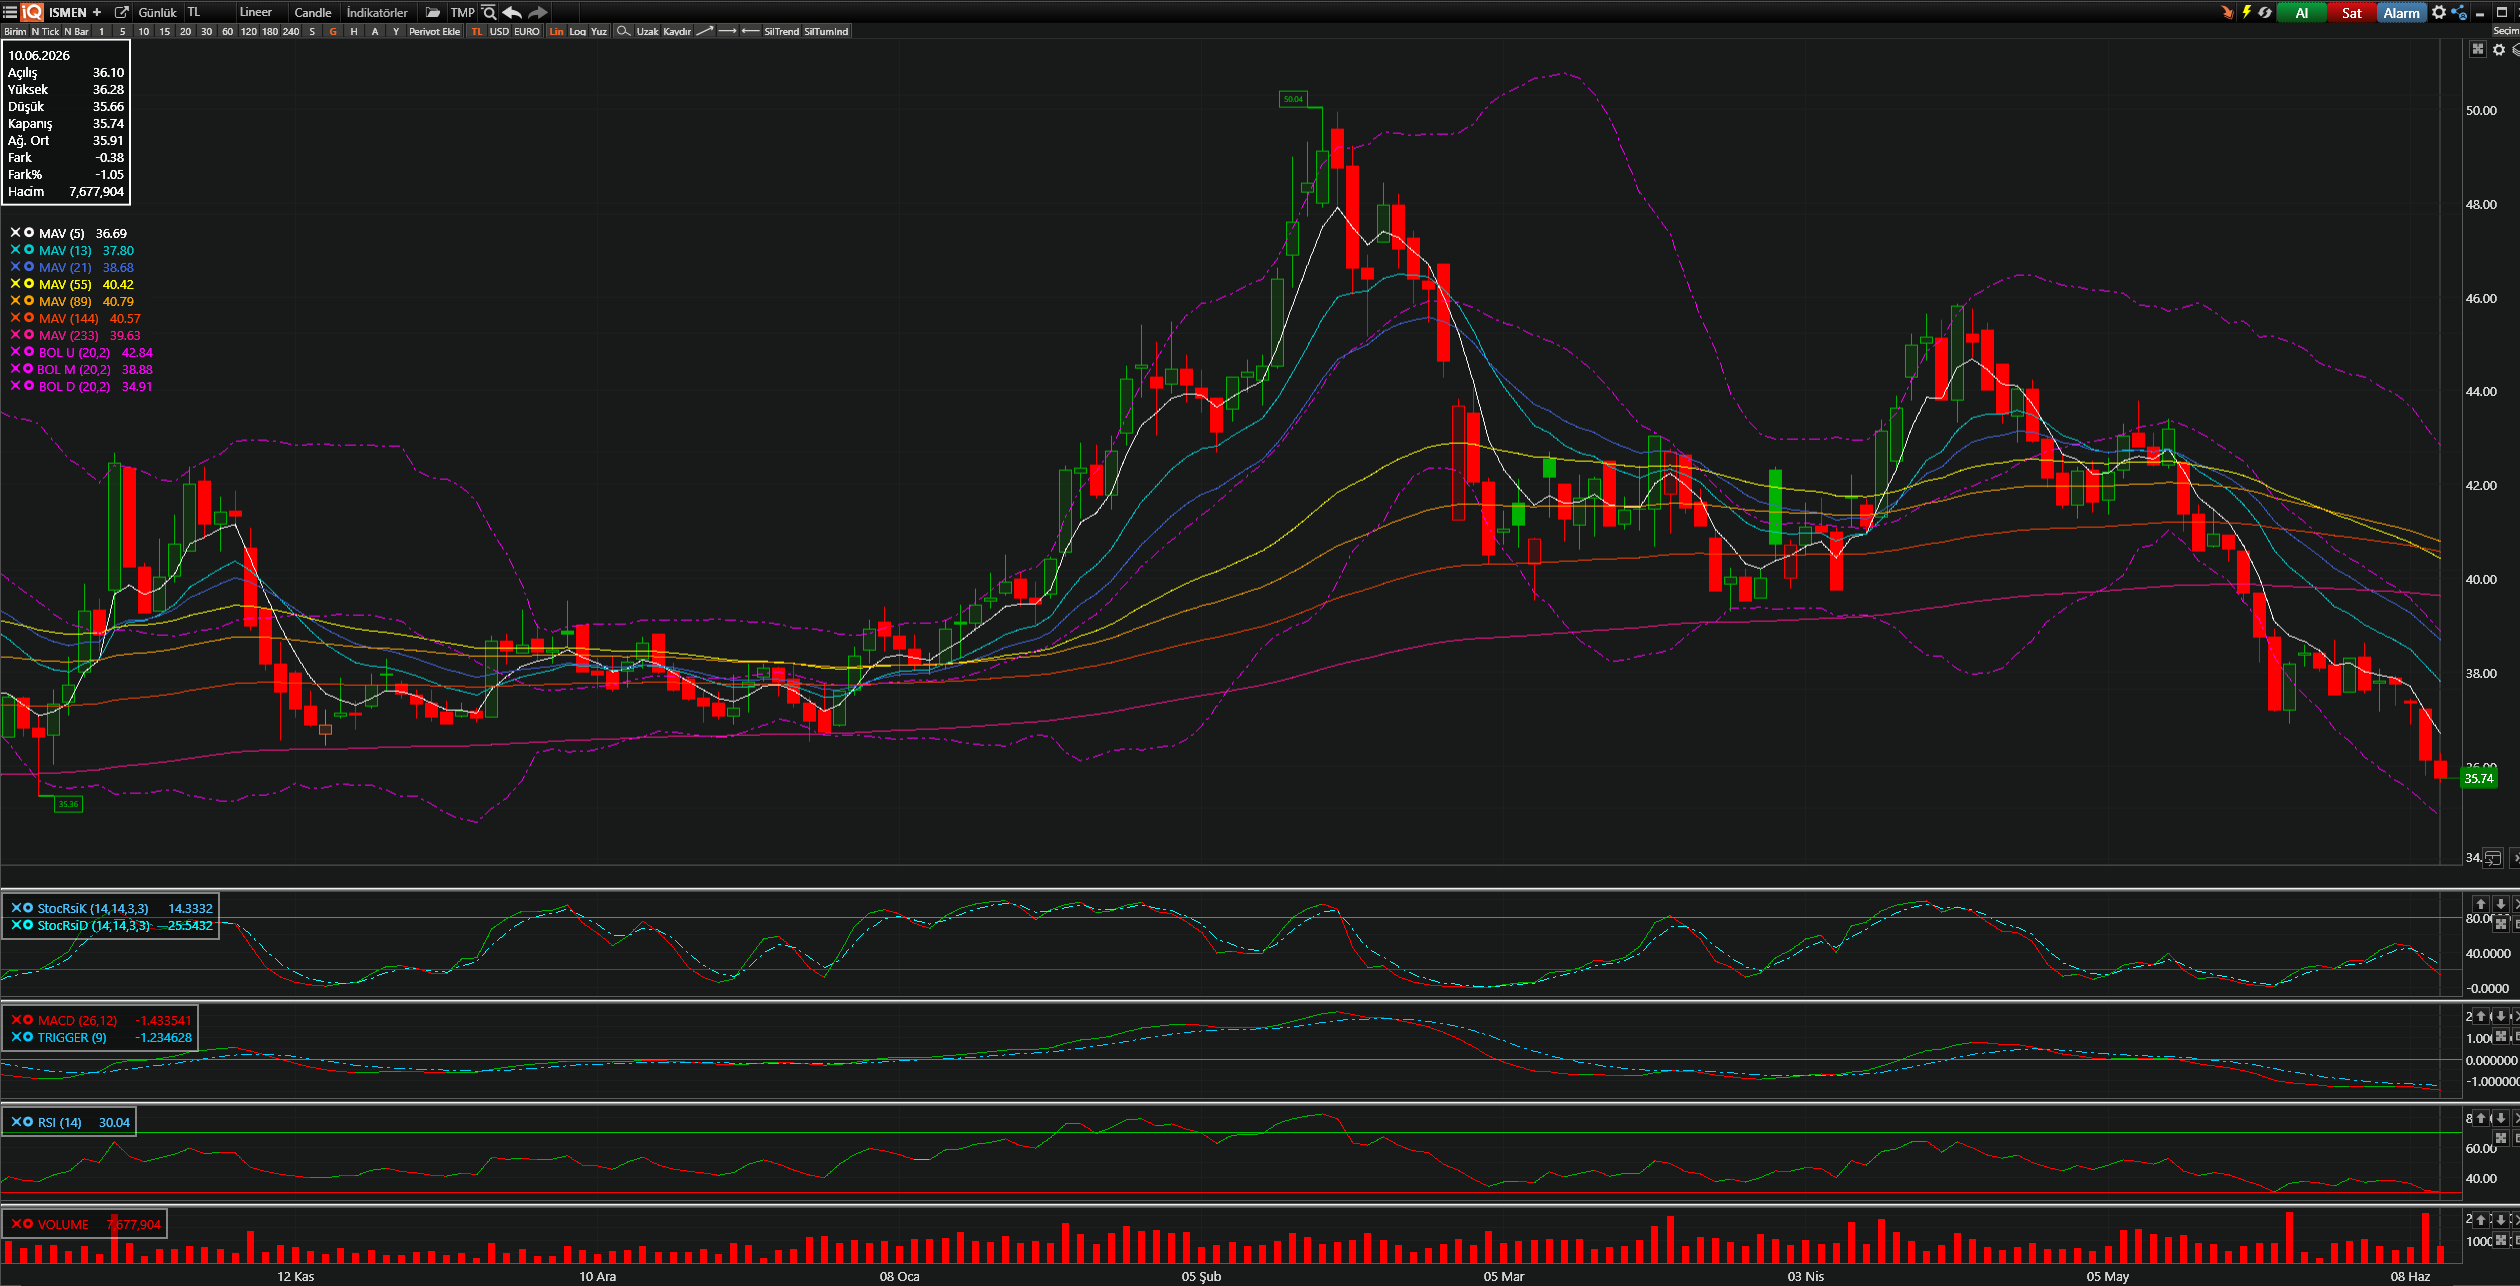Screen dimensions: 2520x1286
Task: Redo the chart action
Action: pyautogui.click(x=538, y=12)
